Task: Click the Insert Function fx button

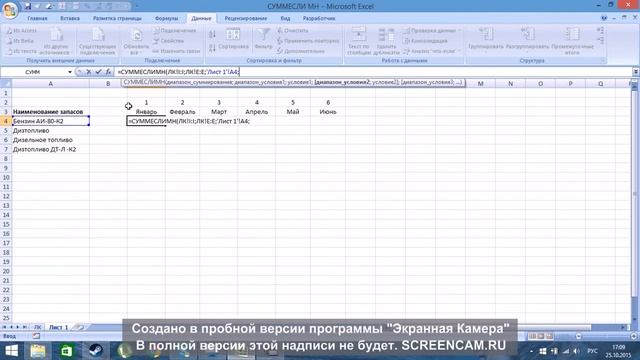Action: pos(108,72)
